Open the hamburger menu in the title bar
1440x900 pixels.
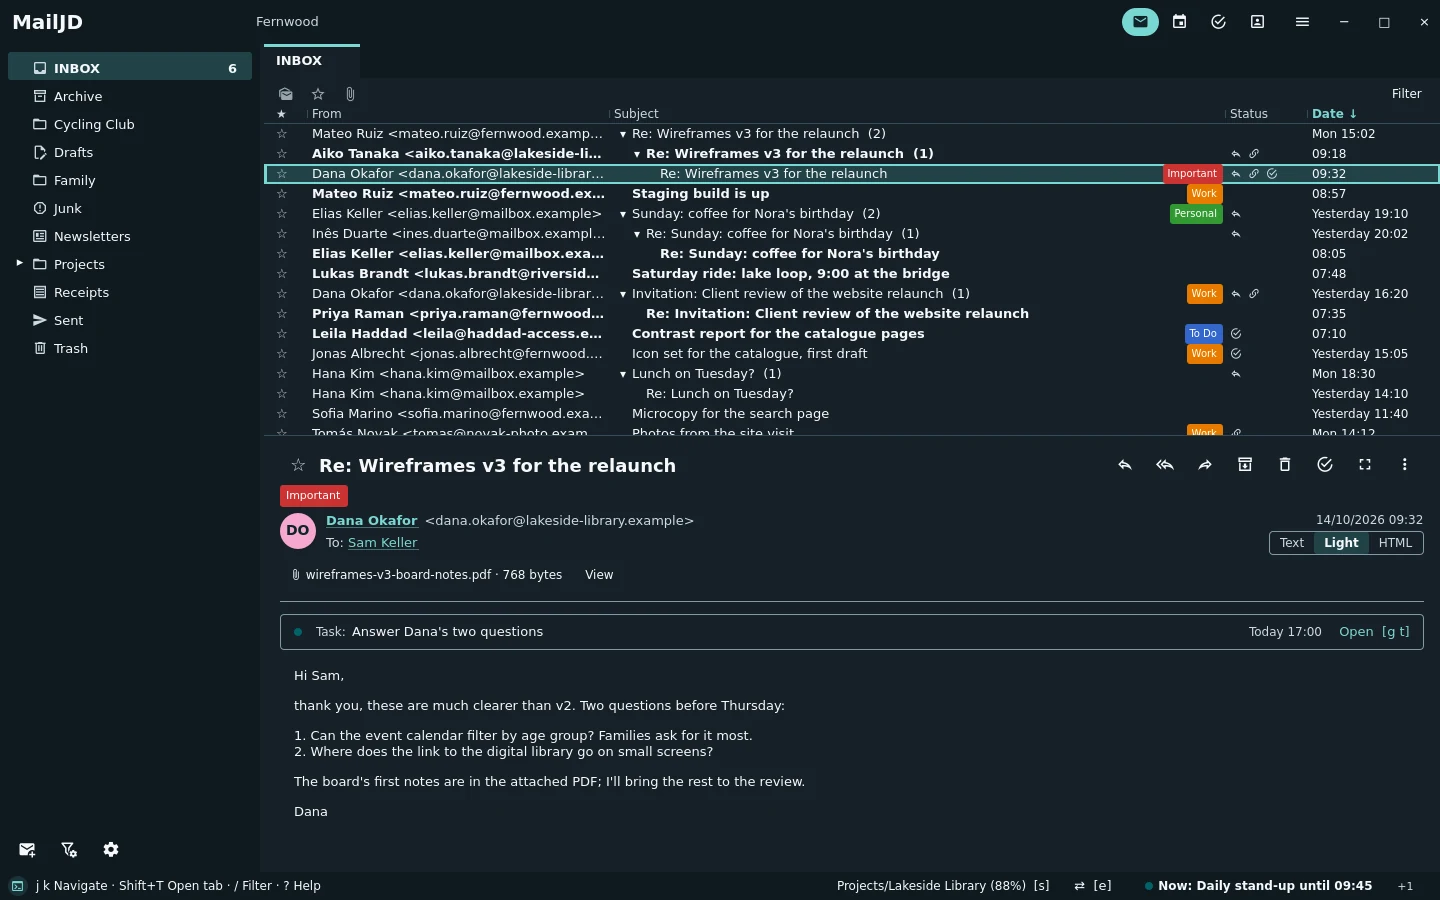point(1302,22)
